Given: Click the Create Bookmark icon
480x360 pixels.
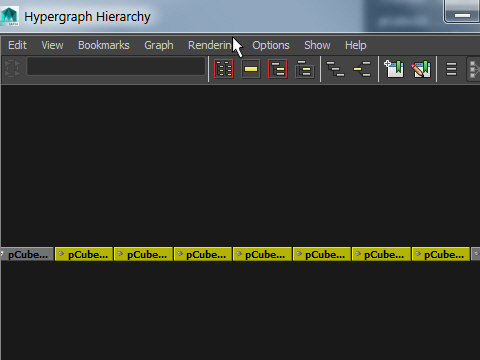Looking at the screenshot, I should 394,69.
